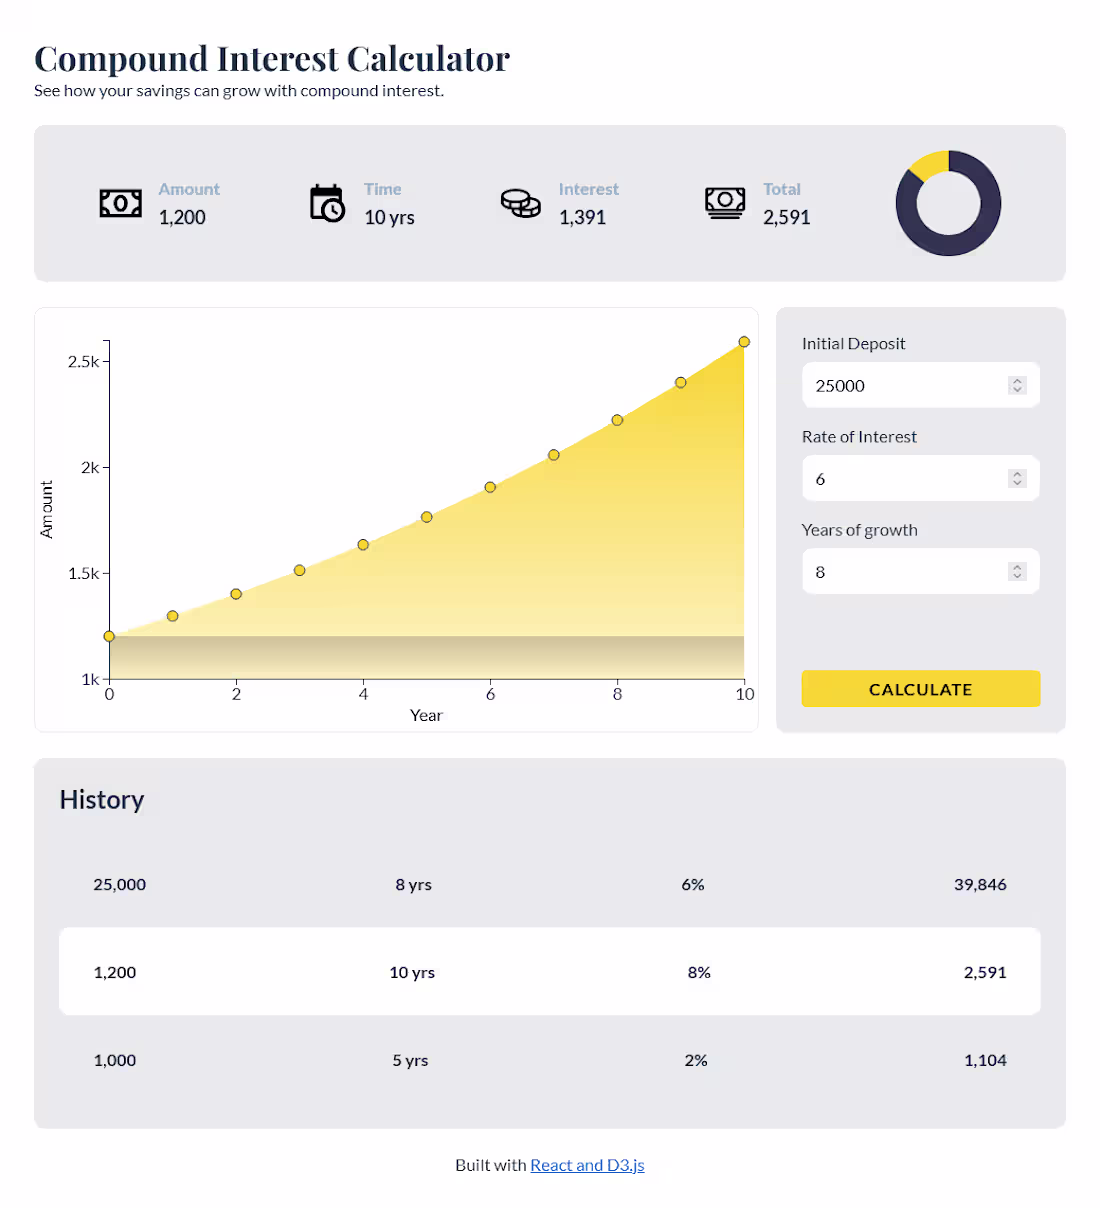Decrease Rate of Interest using the stepper arrows
Viewport: 1100px width, 1208px height.
(x=1017, y=484)
